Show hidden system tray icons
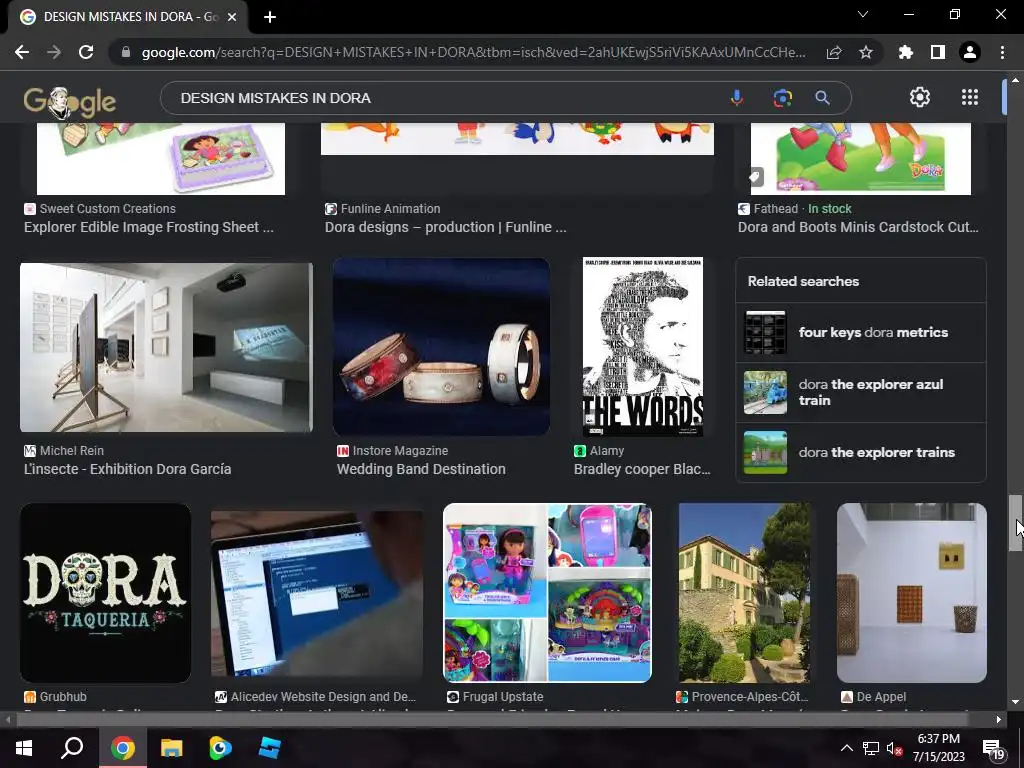1024x768 pixels. (846, 748)
